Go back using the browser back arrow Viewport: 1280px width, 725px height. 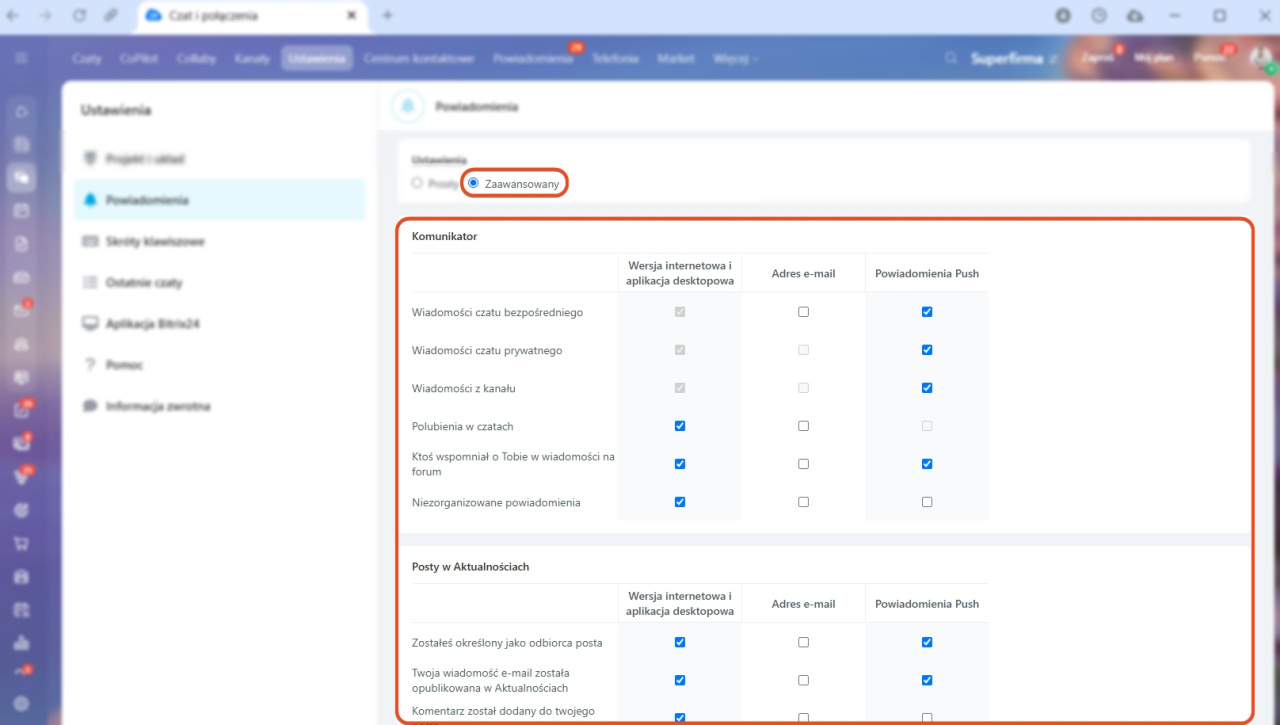[x=13, y=15]
